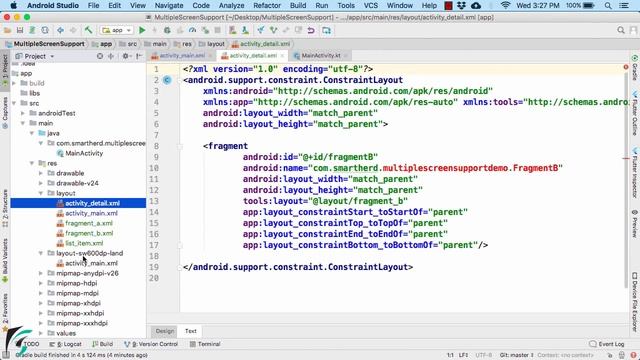640x360 pixels.
Task: Revert changes with the undo arrow icon
Action: click(311, 30)
